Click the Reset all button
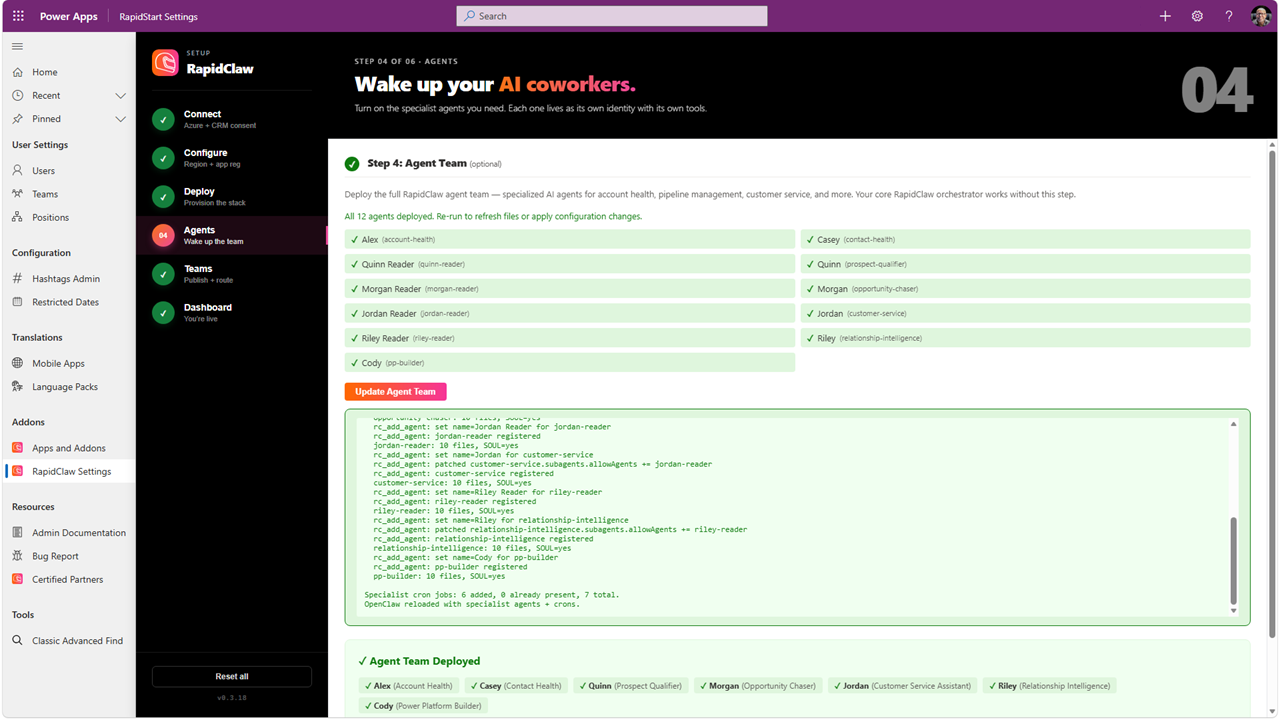Viewport: 1280px width, 720px height. click(232, 677)
